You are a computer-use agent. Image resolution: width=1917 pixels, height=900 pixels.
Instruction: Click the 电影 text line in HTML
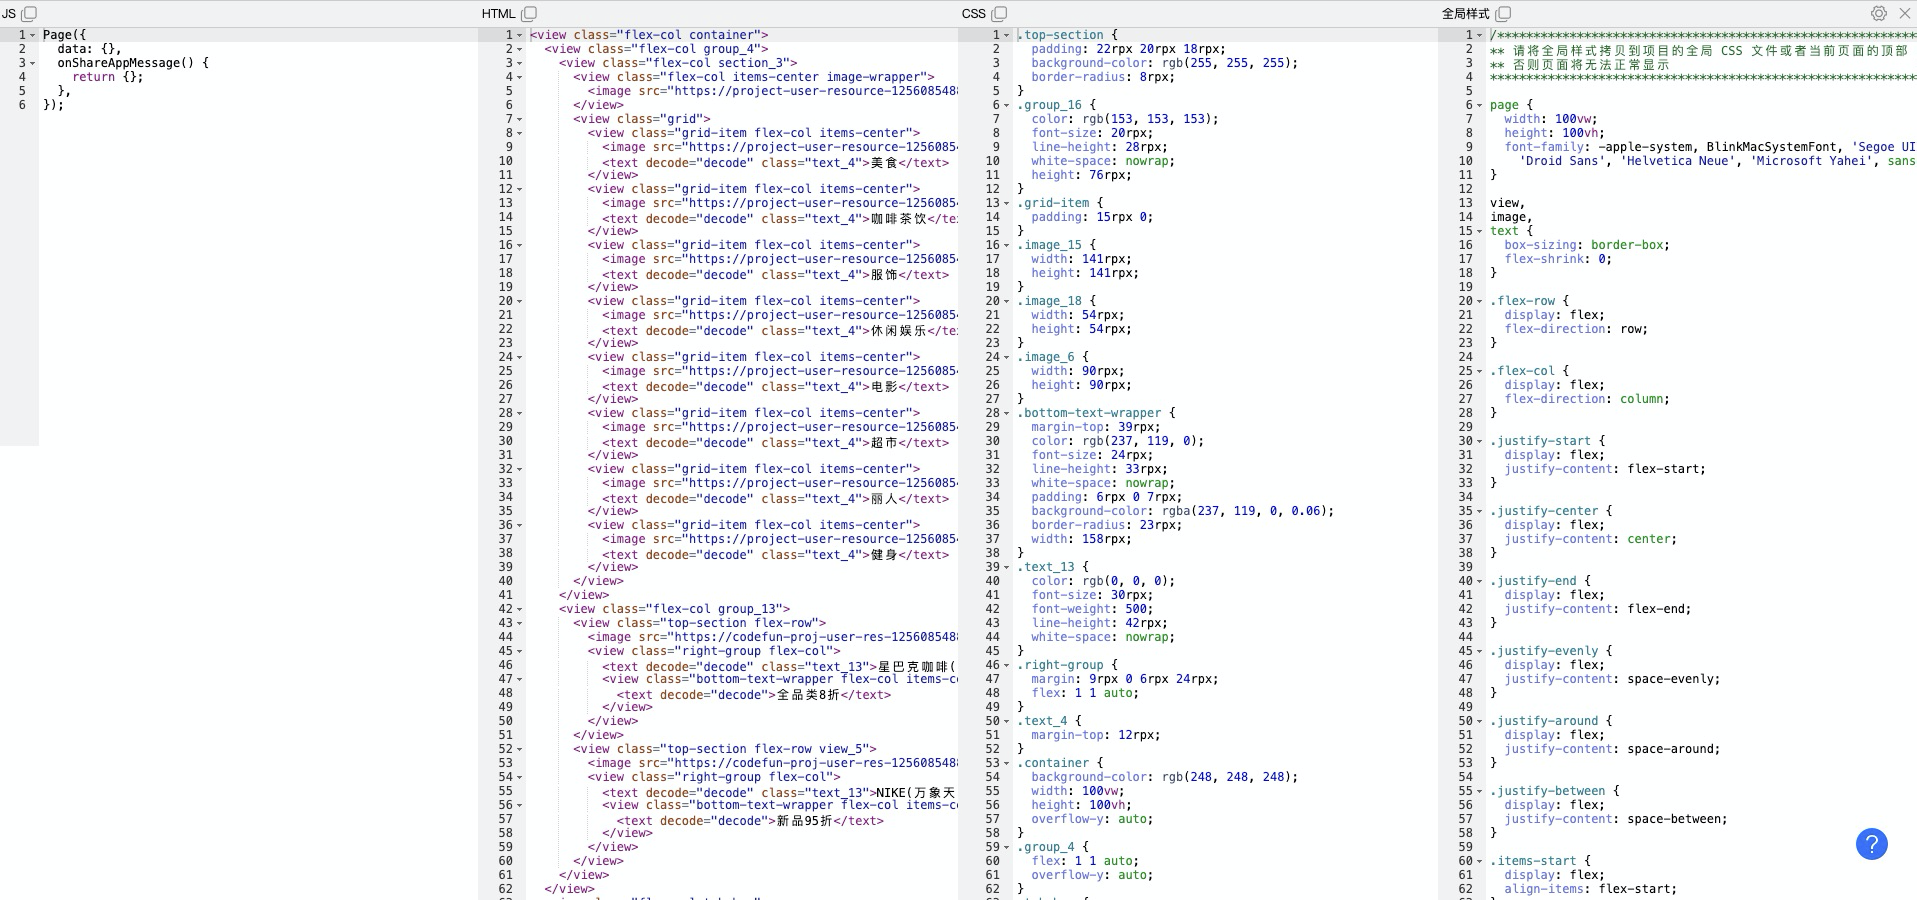(776, 387)
